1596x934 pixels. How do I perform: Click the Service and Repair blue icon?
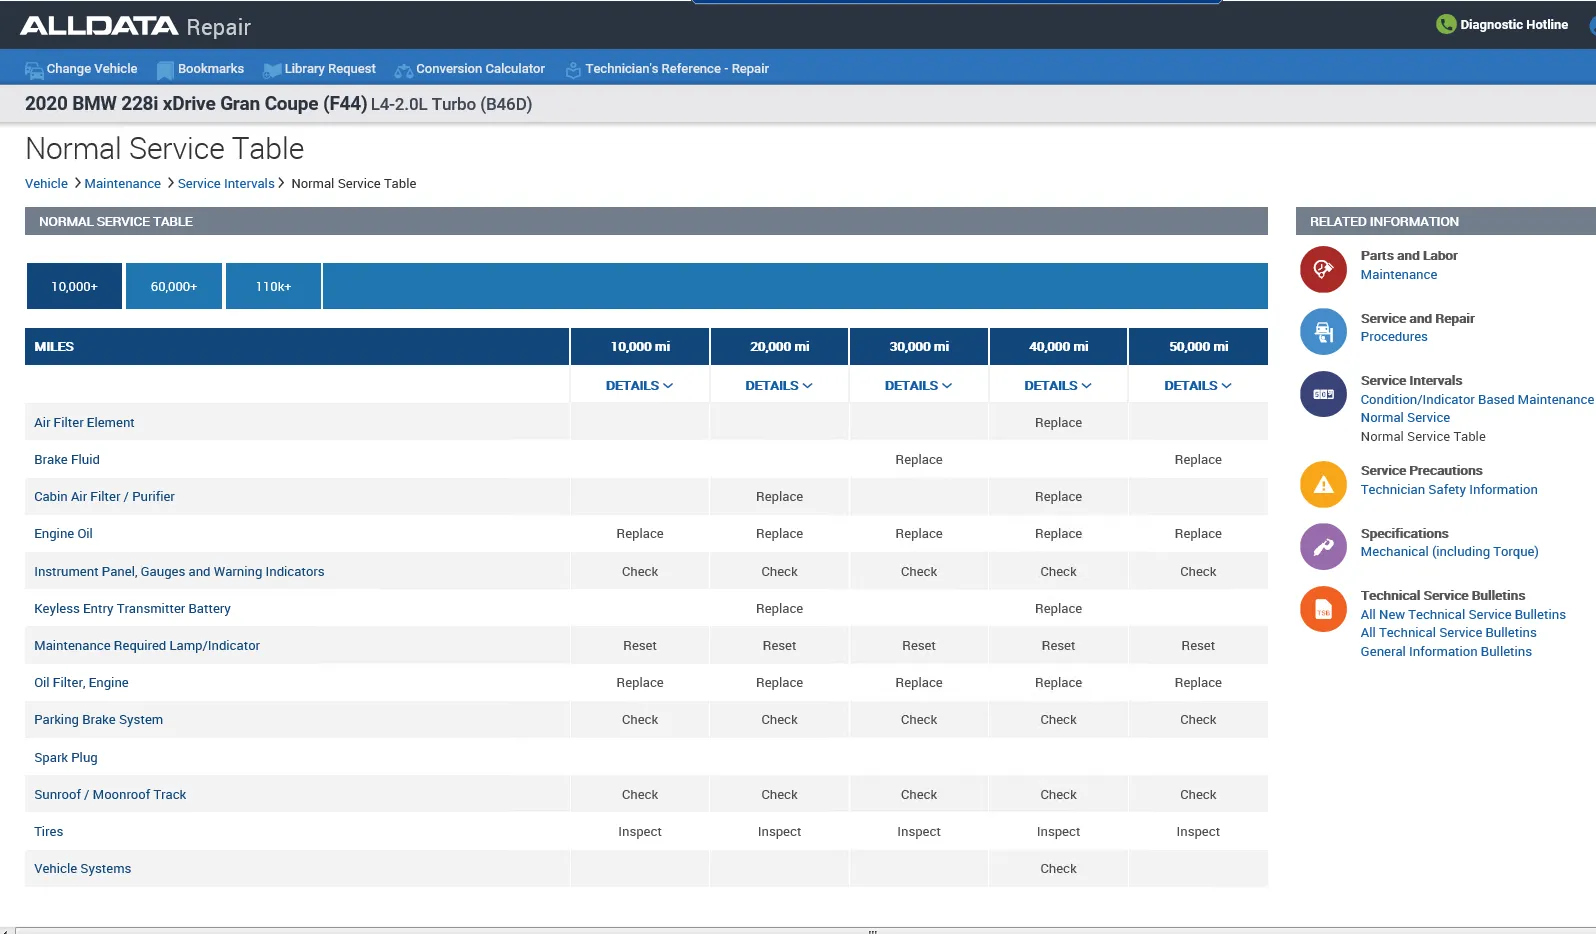click(1323, 331)
